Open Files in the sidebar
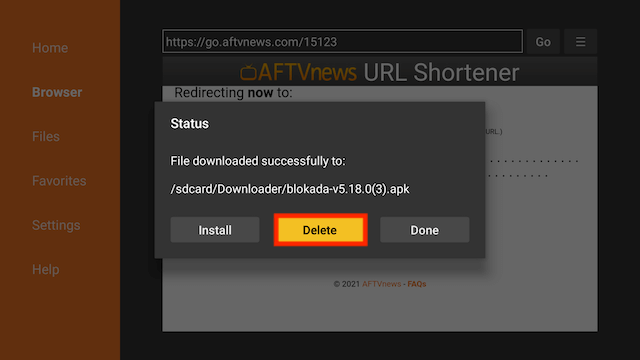The width and height of the screenshot is (640, 360). [x=46, y=136]
